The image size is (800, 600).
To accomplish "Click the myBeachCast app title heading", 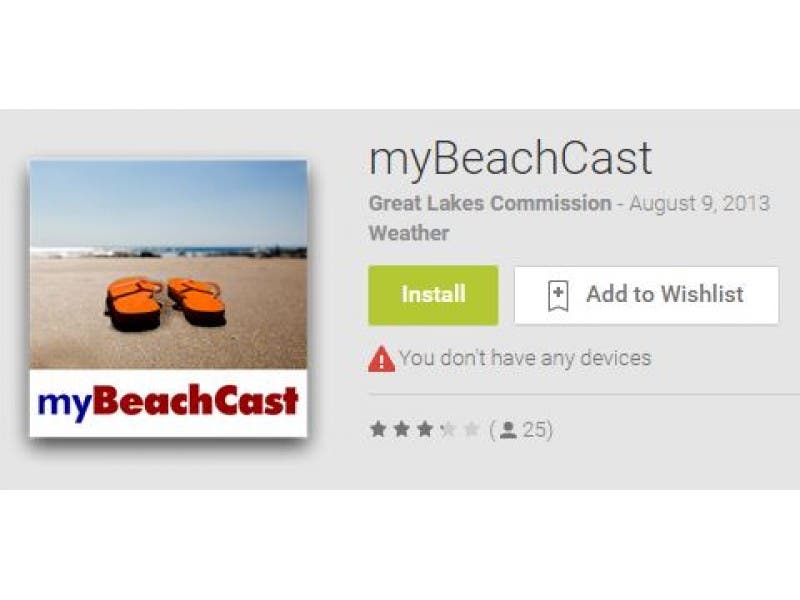I will (510, 159).
